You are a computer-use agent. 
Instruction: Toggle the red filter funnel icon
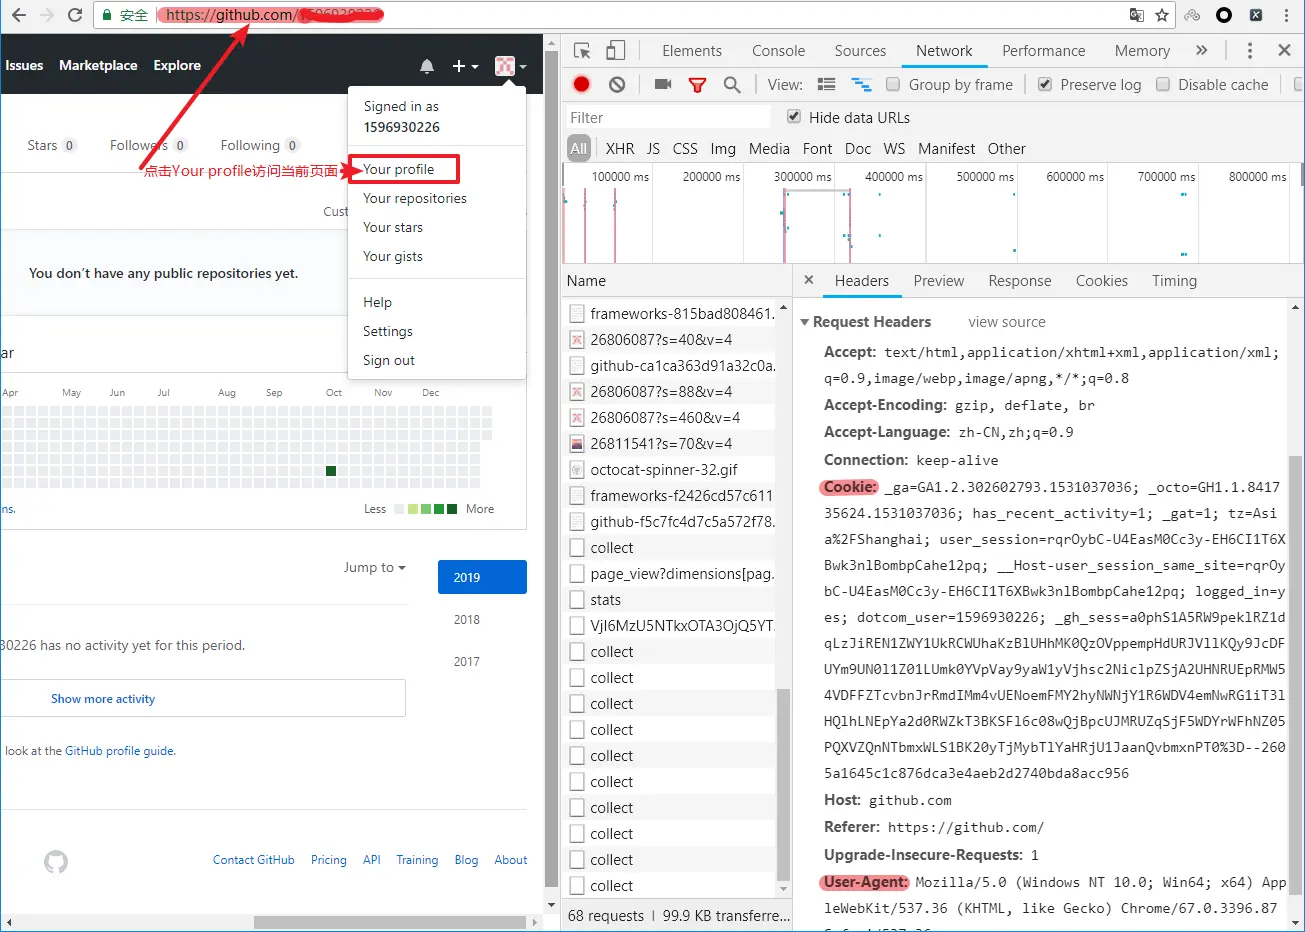pos(698,85)
